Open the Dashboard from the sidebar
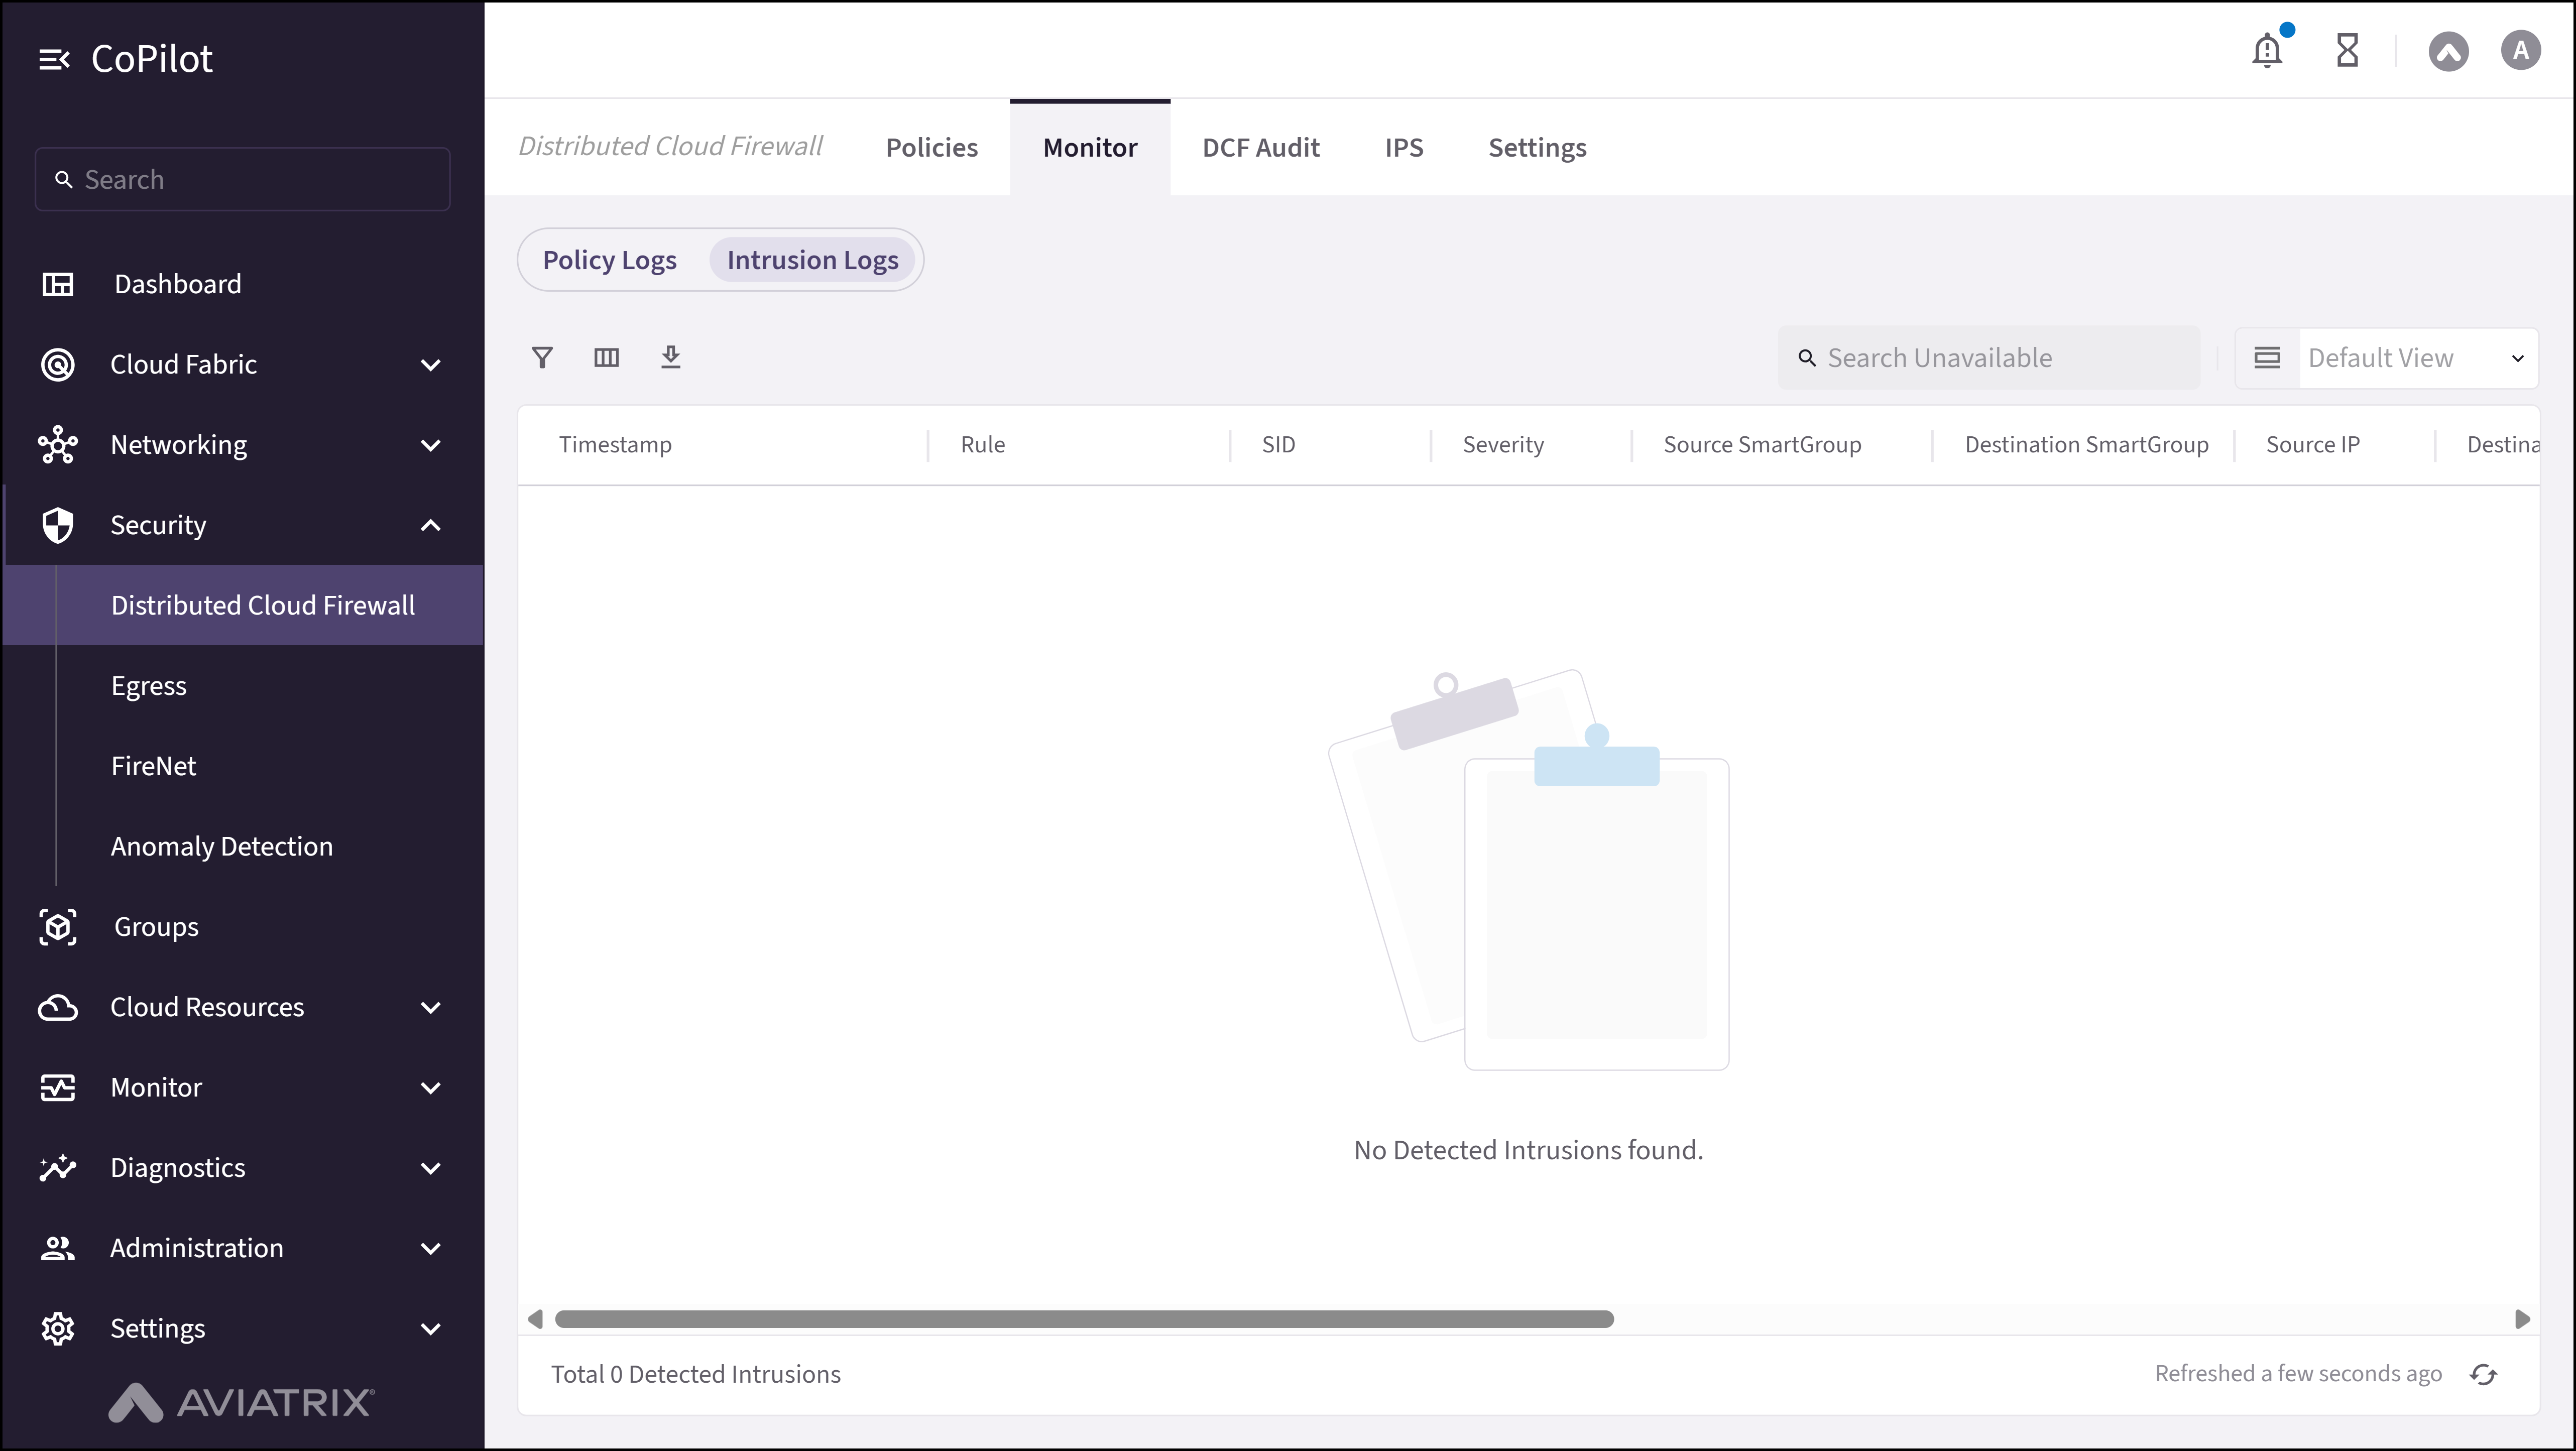Image resolution: width=2576 pixels, height=1451 pixels. [x=177, y=284]
